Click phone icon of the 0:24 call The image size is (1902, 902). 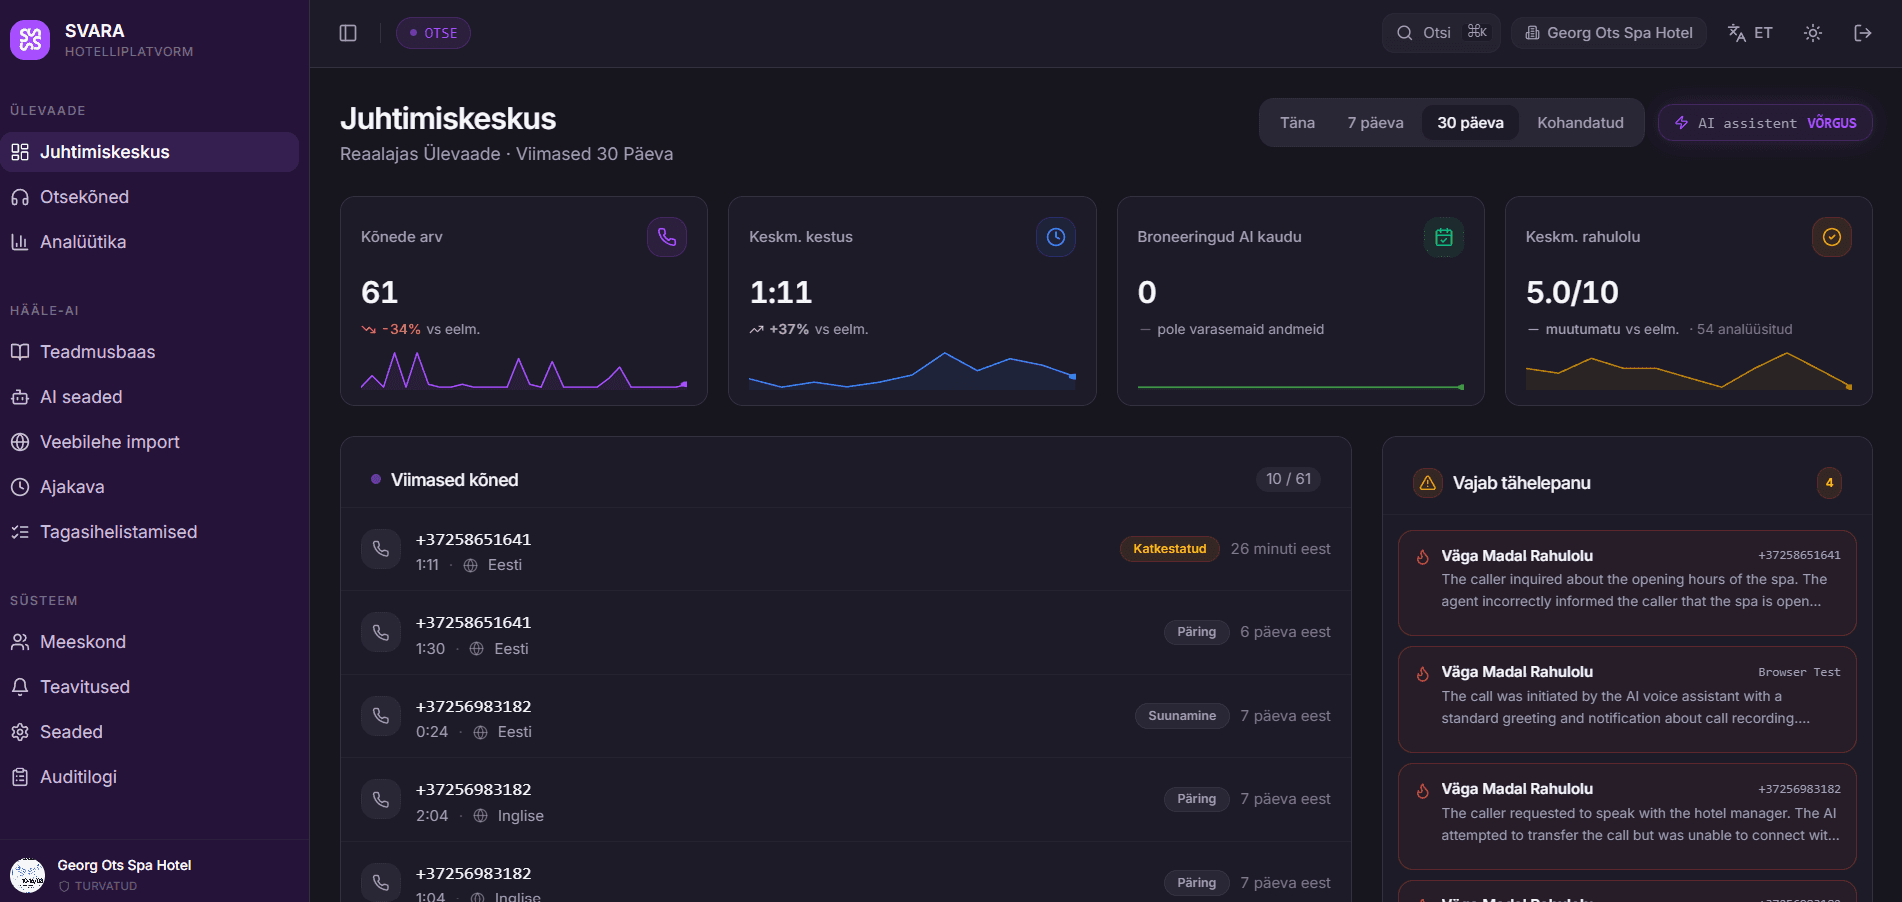click(381, 716)
